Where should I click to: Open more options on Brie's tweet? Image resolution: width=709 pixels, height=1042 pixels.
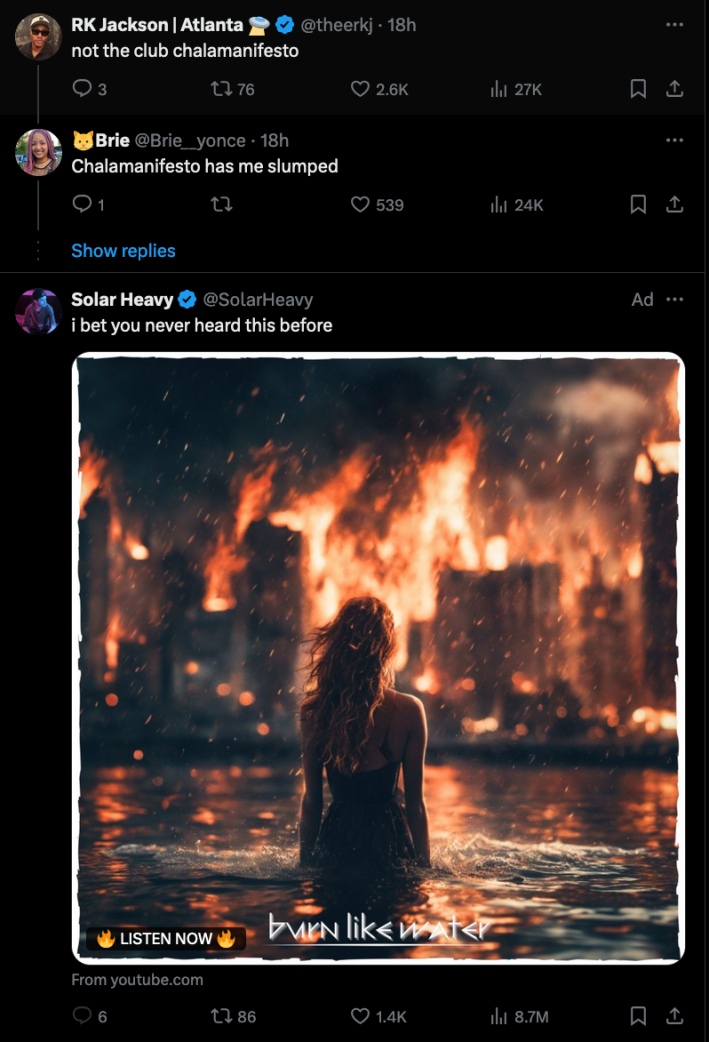pos(675,140)
